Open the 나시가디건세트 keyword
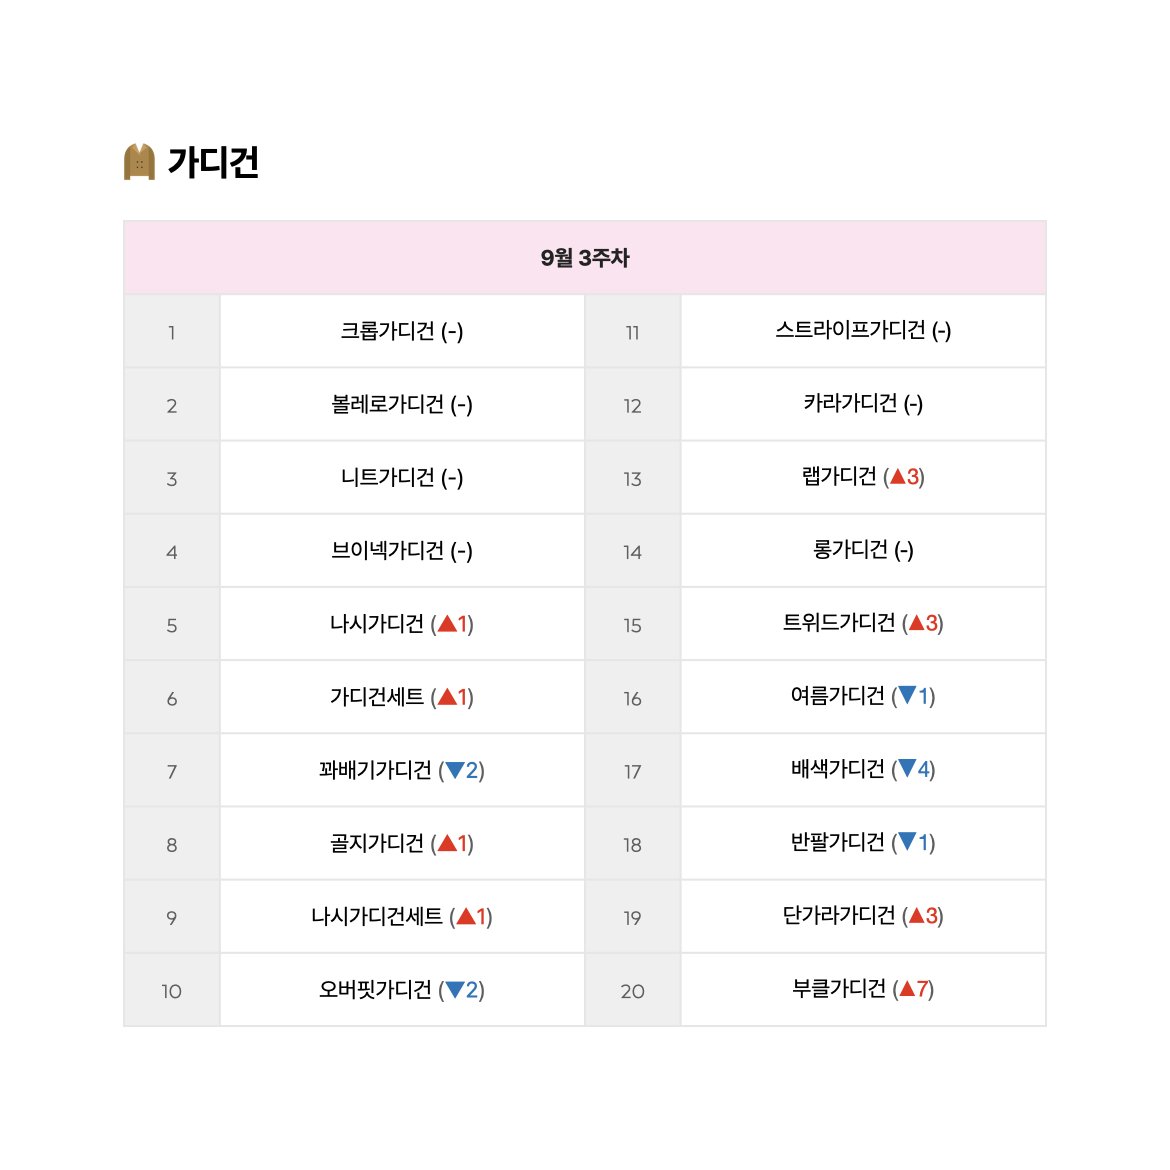1170x1170 pixels. [x=377, y=916]
